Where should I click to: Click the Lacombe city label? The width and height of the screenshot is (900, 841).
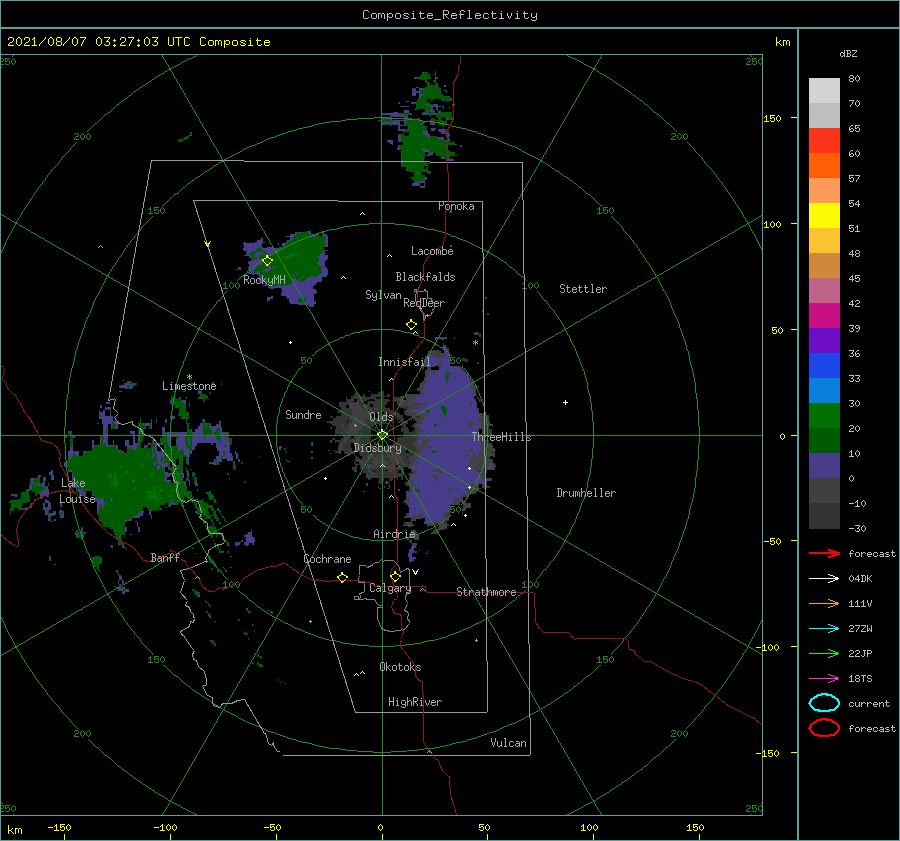pos(432,251)
